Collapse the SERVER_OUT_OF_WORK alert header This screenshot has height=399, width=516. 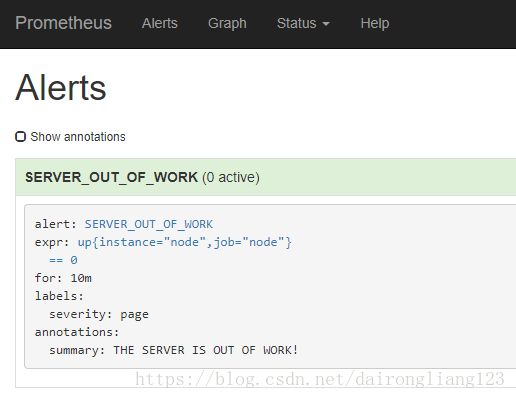point(265,177)
